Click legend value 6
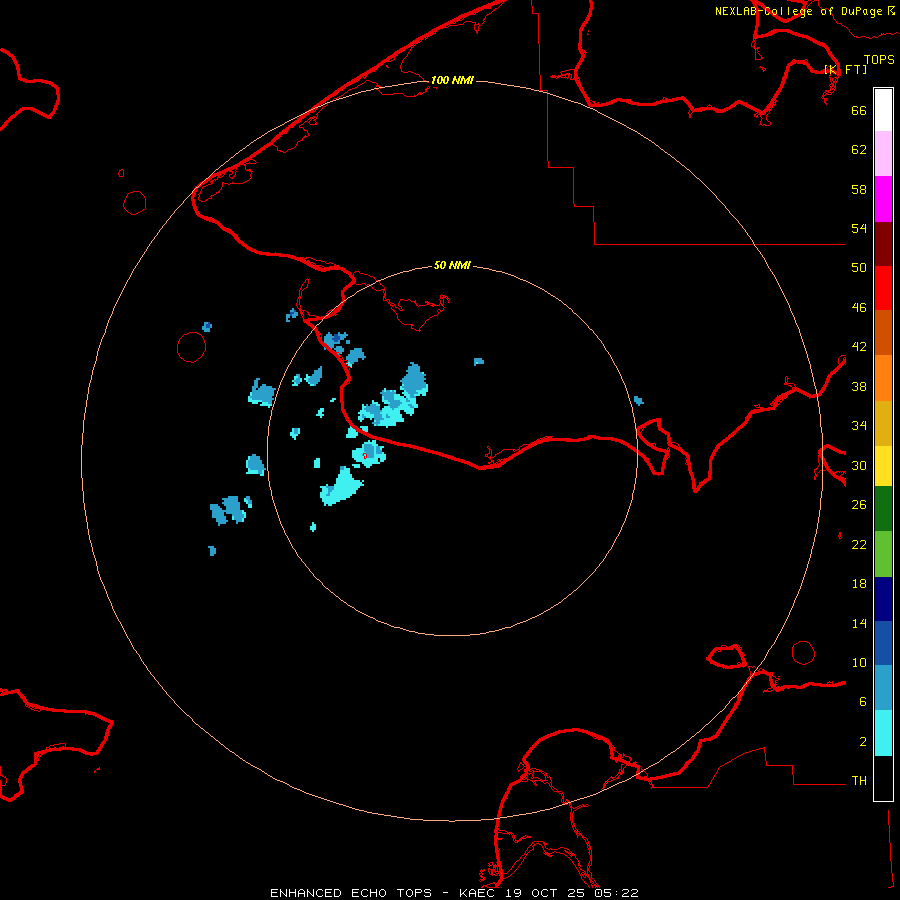Screen dimensions: 900x900 pyautogui.click(x=862, y=701)
